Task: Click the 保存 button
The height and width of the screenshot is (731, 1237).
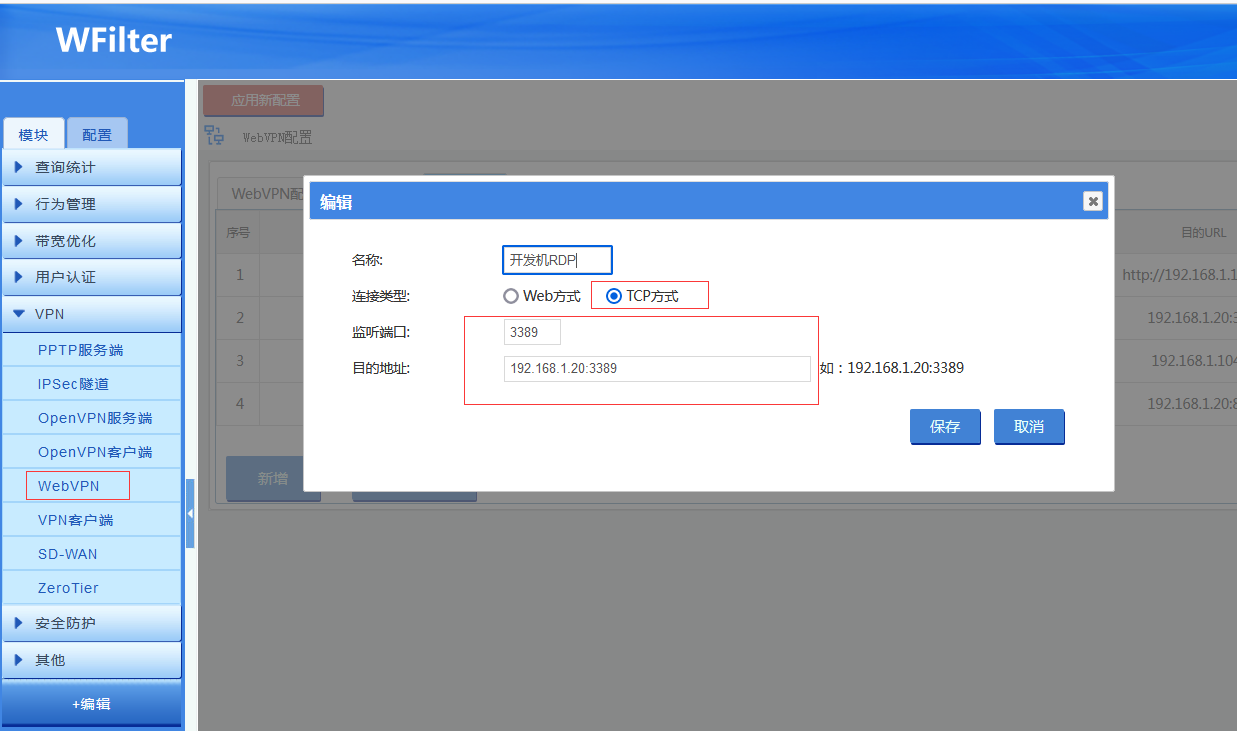Action: coord(945,427)
